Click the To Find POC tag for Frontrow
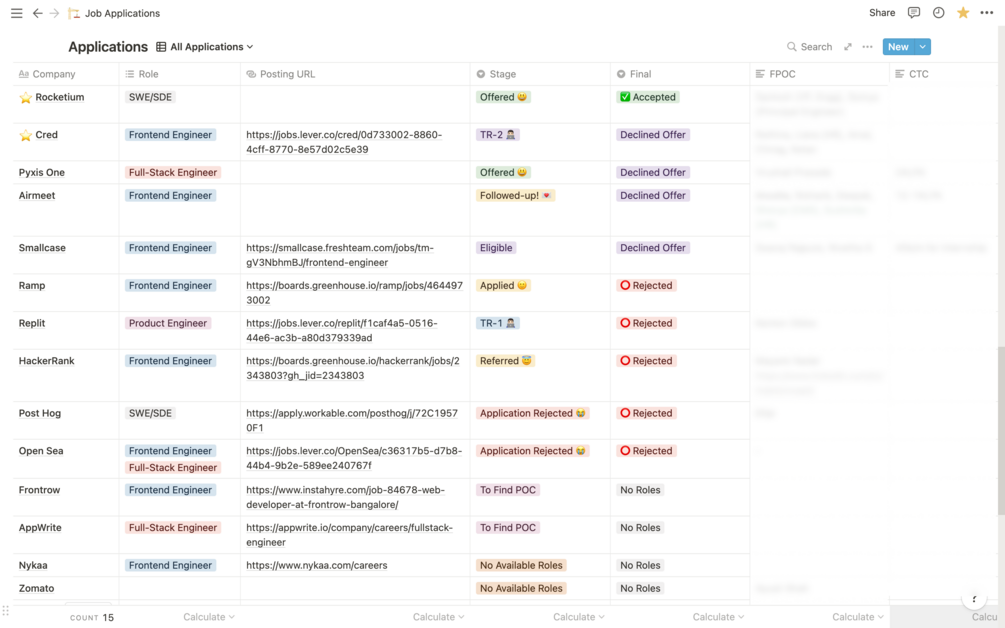The height and width of the screenshot is (628, 1005). [508, 490]
